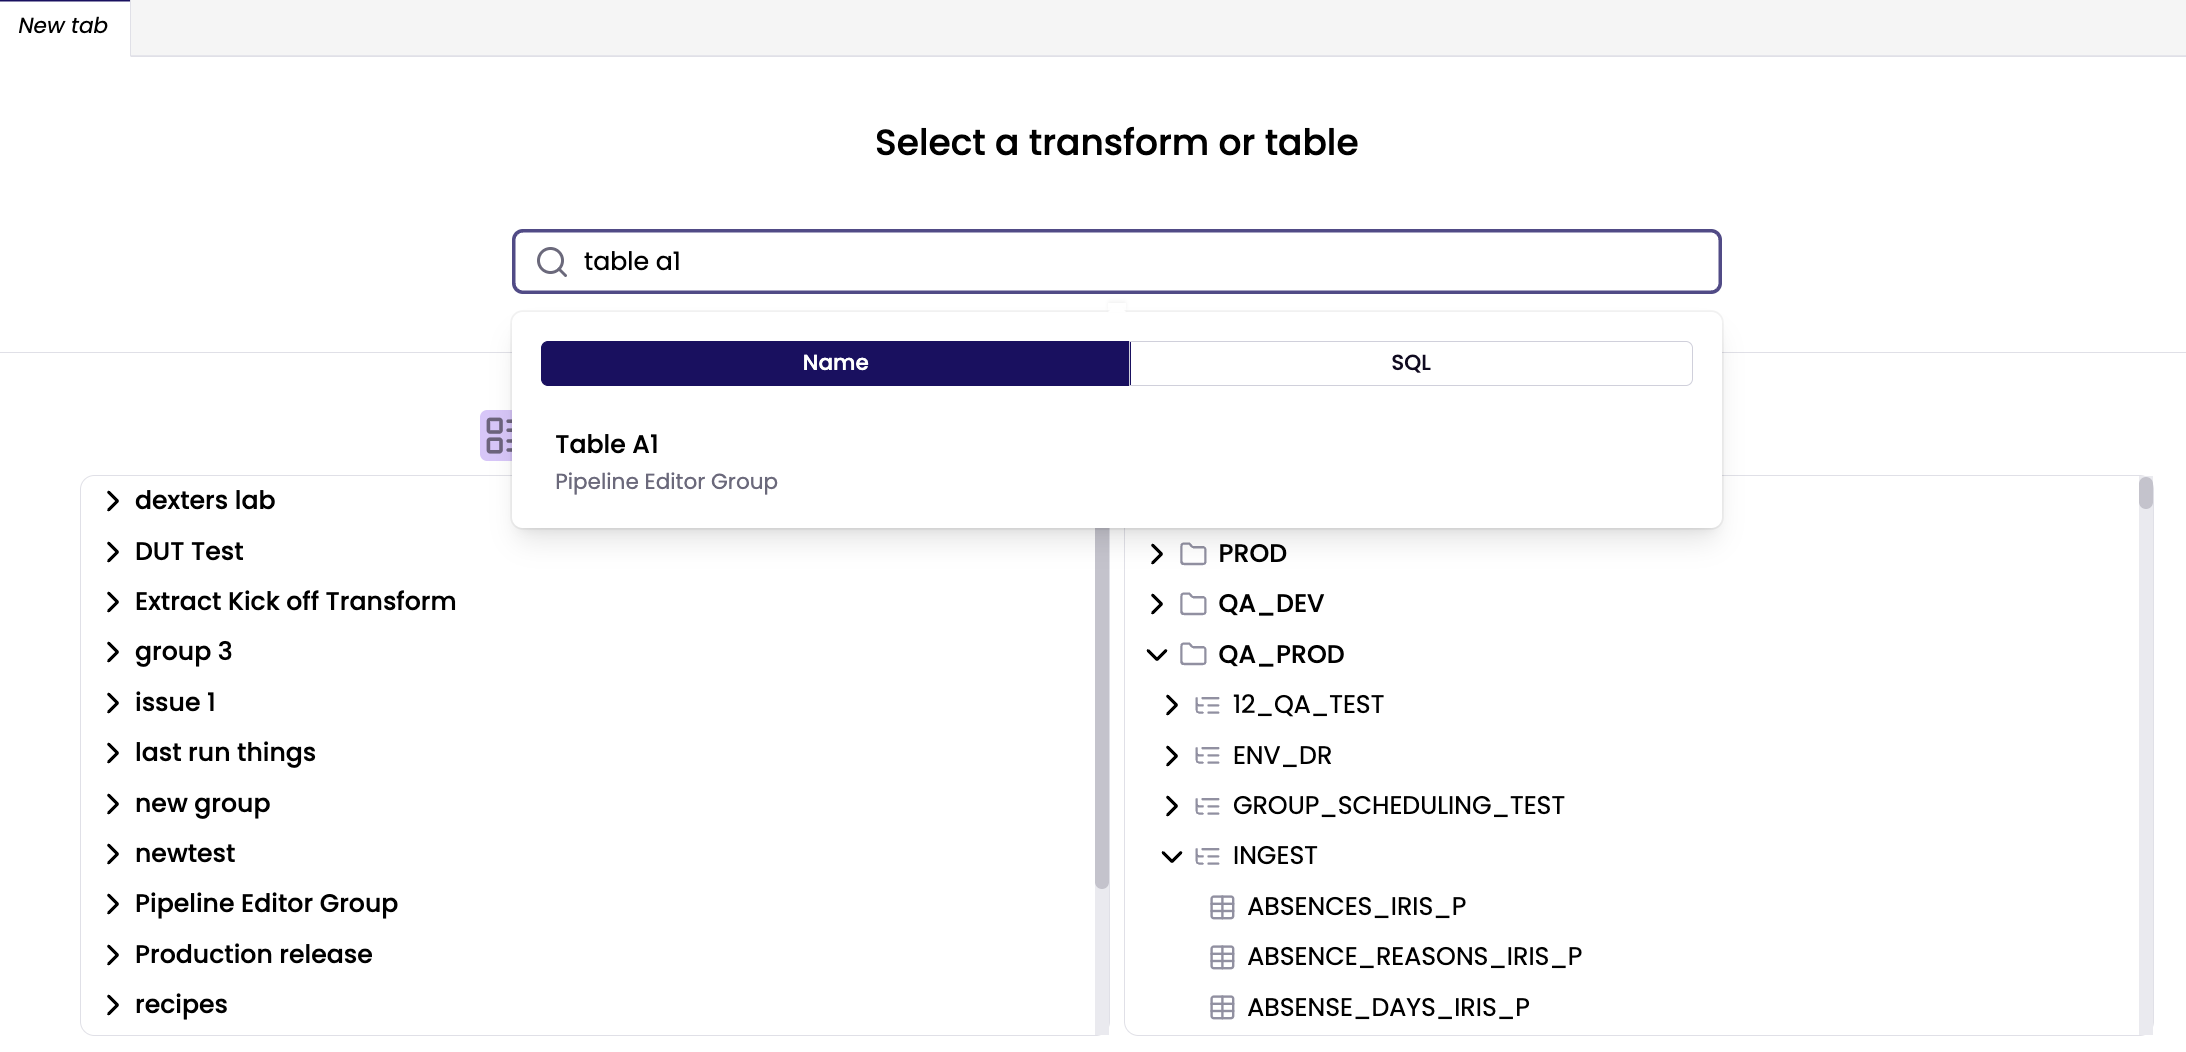Viewport: 2186px width, 1052px height.
Task: Expand the QA_DEV folder chevron
Action: (1157, 603)
